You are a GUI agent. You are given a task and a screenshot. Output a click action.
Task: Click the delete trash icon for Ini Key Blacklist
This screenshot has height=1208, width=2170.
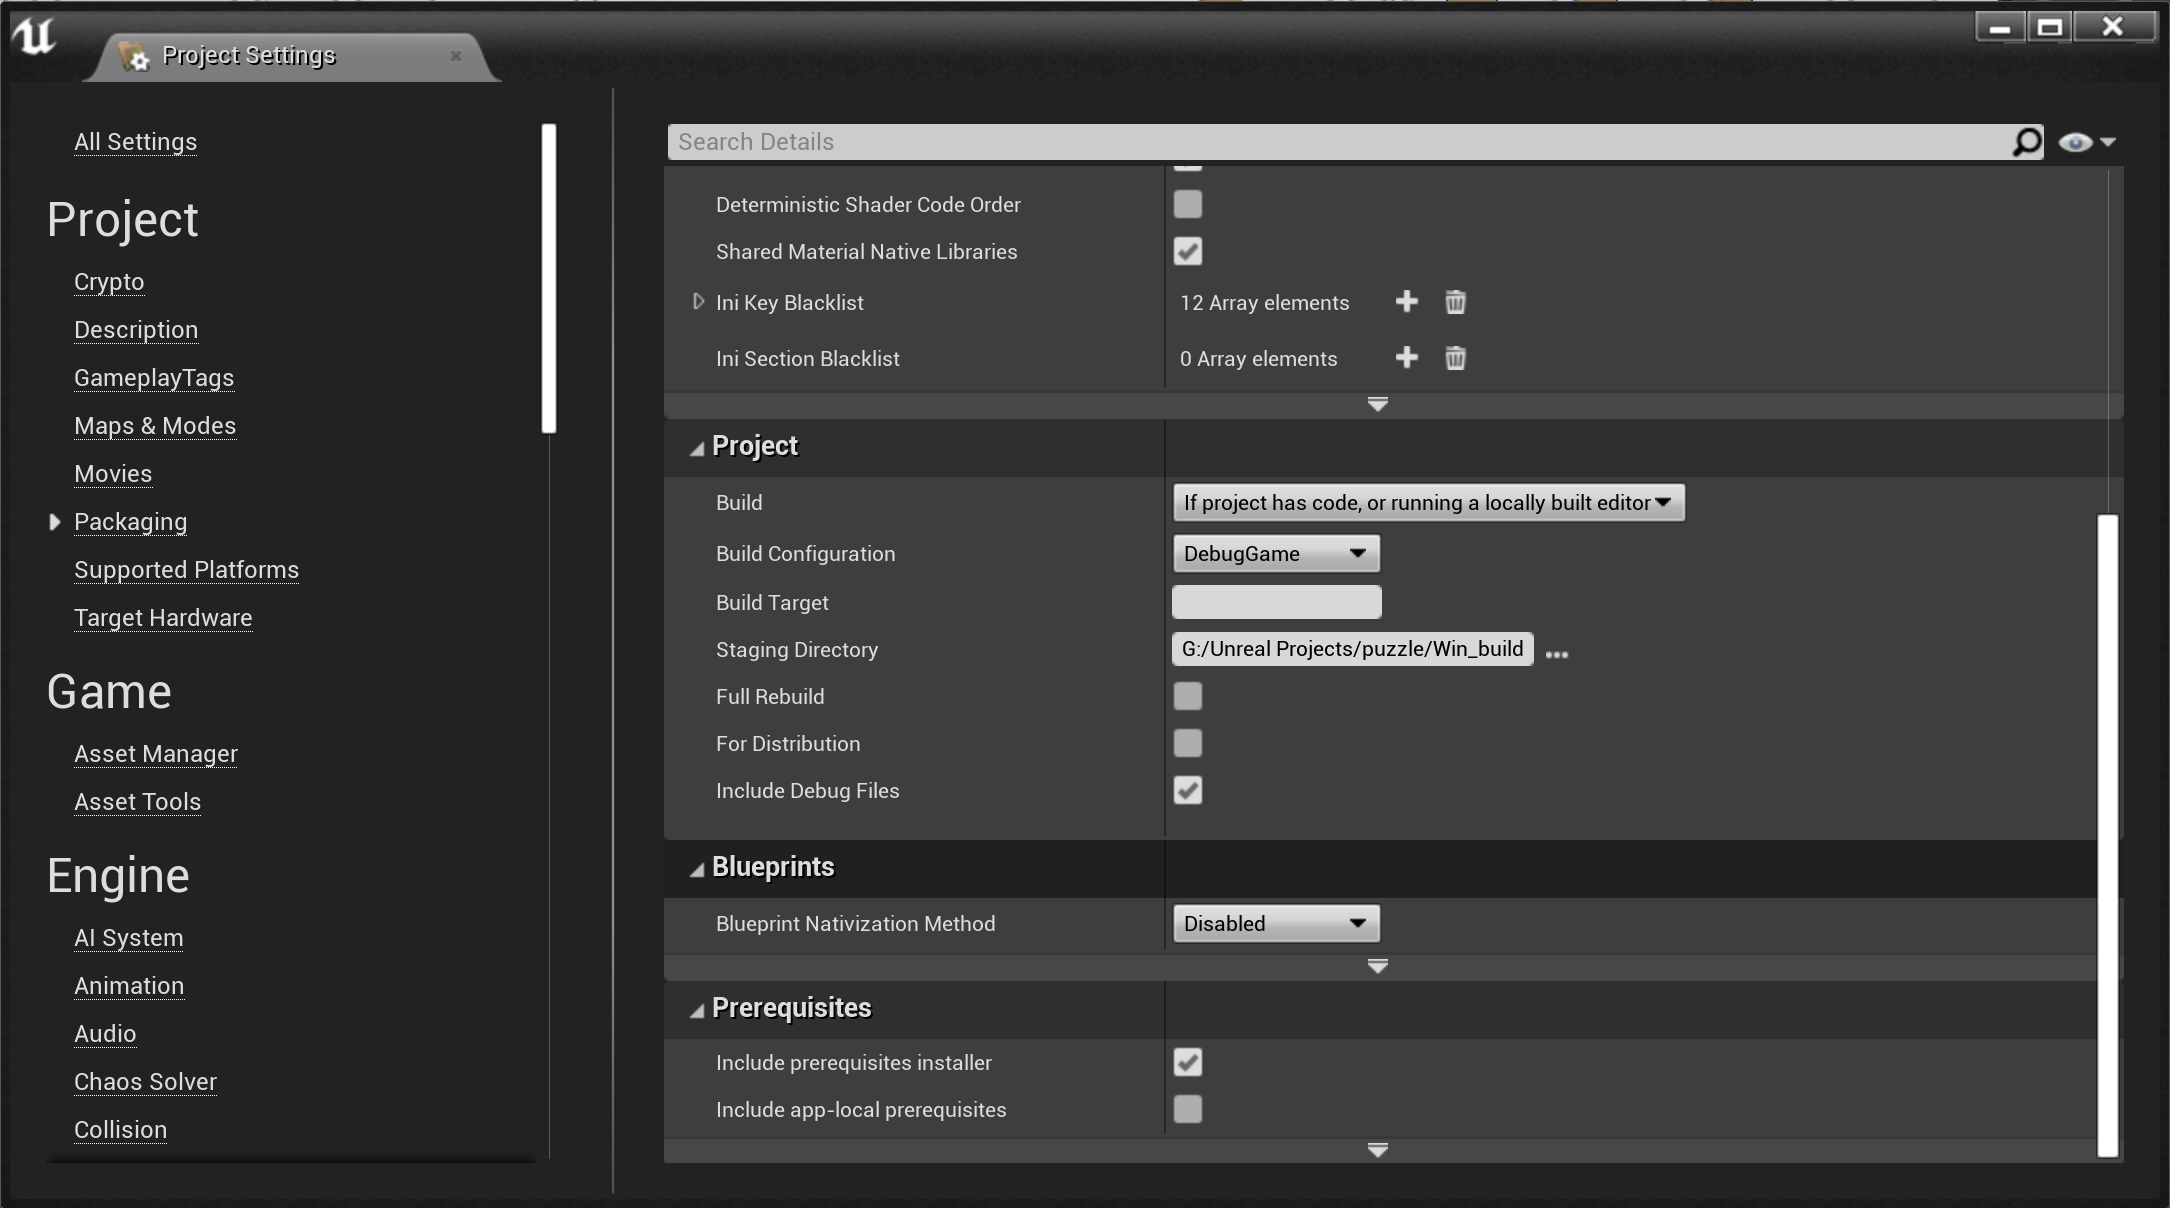(x=1455, y=302)
